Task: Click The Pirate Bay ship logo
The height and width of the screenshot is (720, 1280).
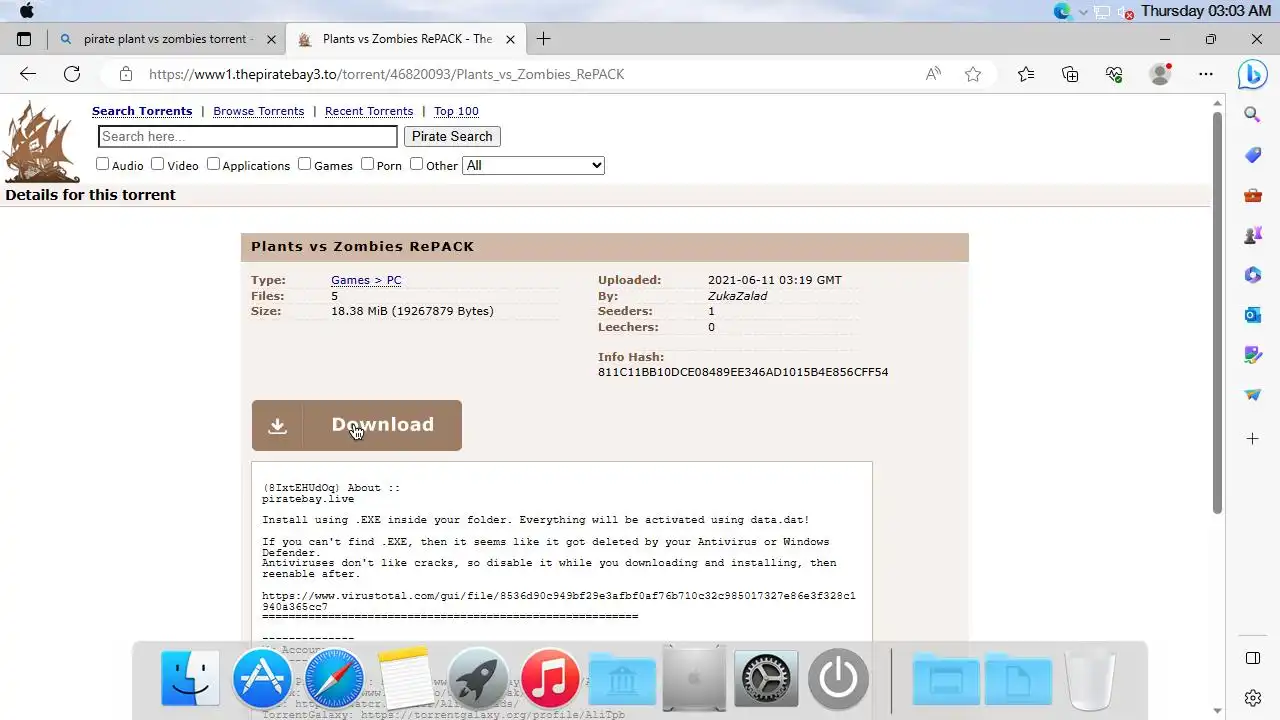Action: tap(41, 141)
